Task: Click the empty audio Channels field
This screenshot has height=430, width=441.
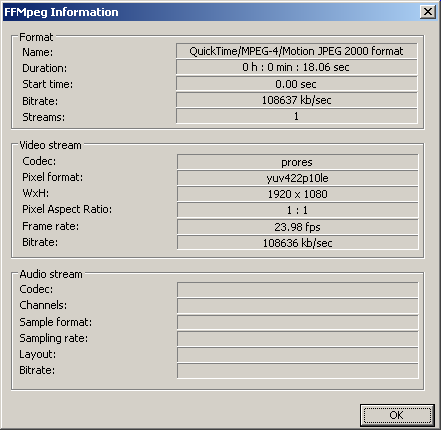Action: (297, 306)
